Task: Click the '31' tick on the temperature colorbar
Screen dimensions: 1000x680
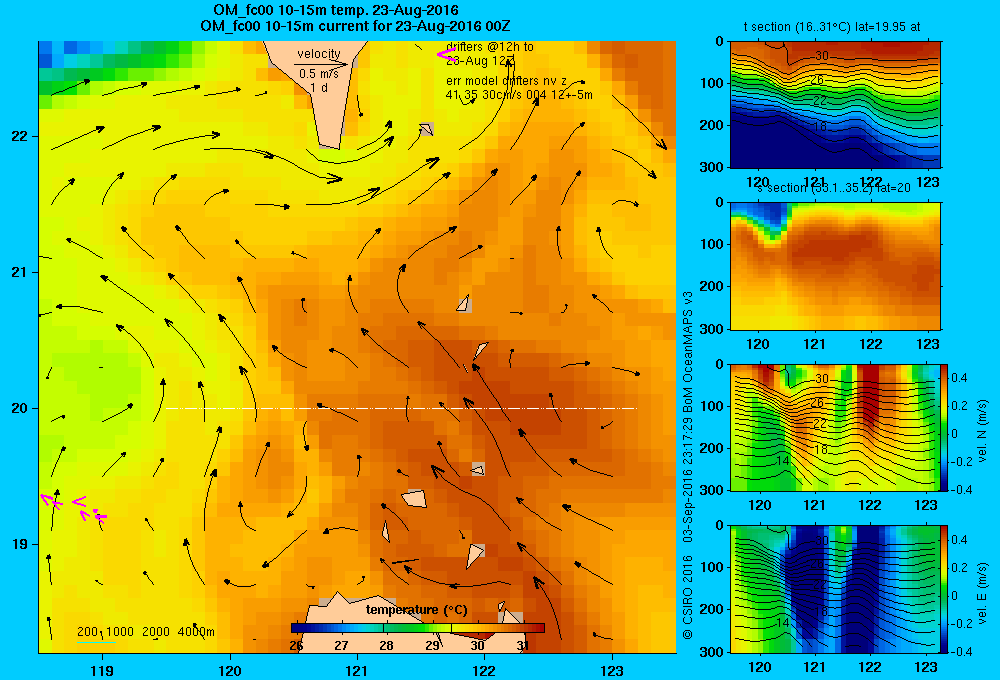Action: coord(523,645)
